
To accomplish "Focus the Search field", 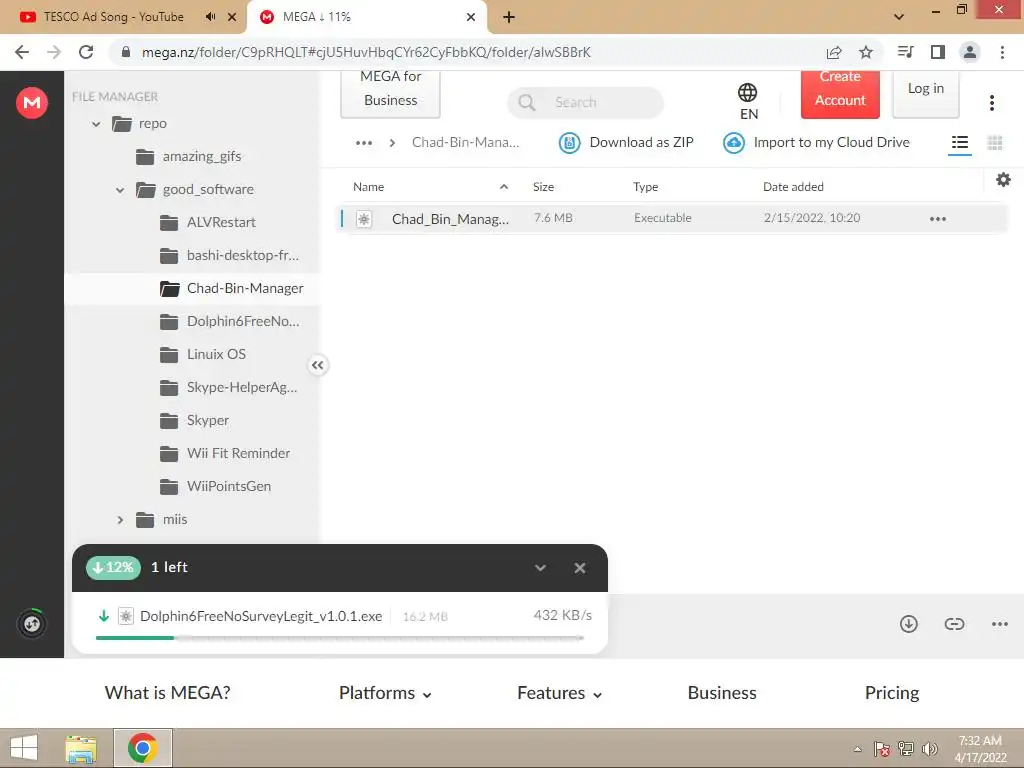I will [x=585, y=103].
